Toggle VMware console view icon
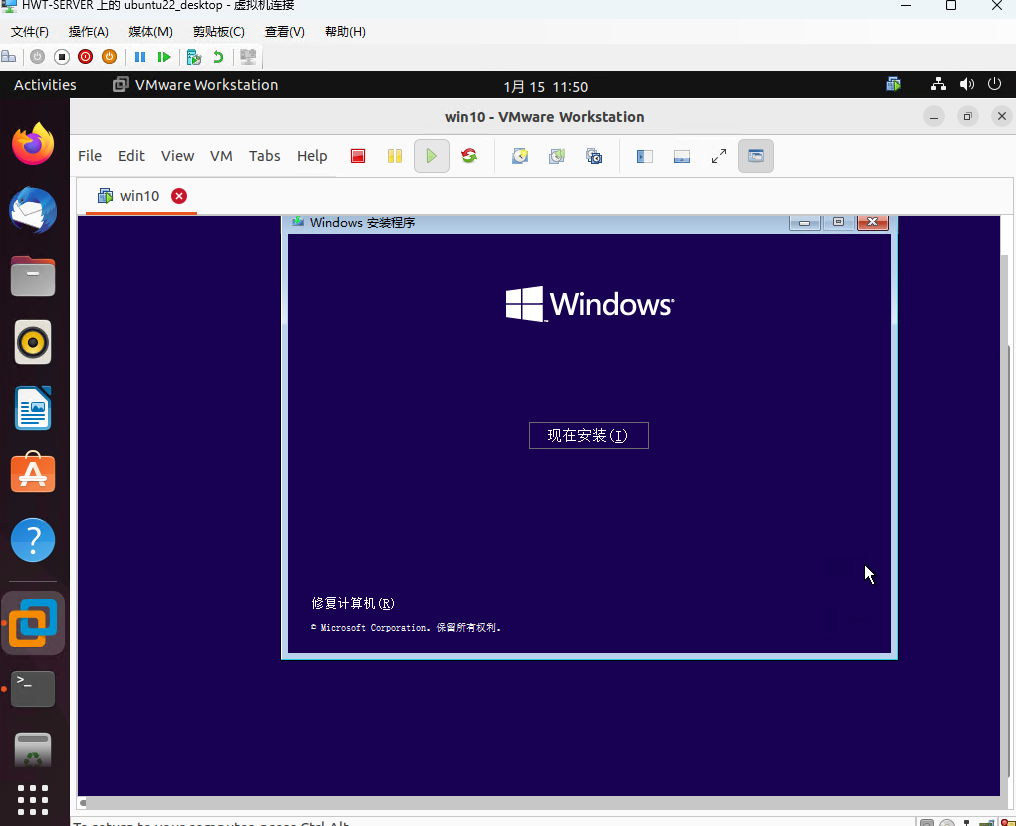This screenshot has width=1016, height=826. pos(756,156)
